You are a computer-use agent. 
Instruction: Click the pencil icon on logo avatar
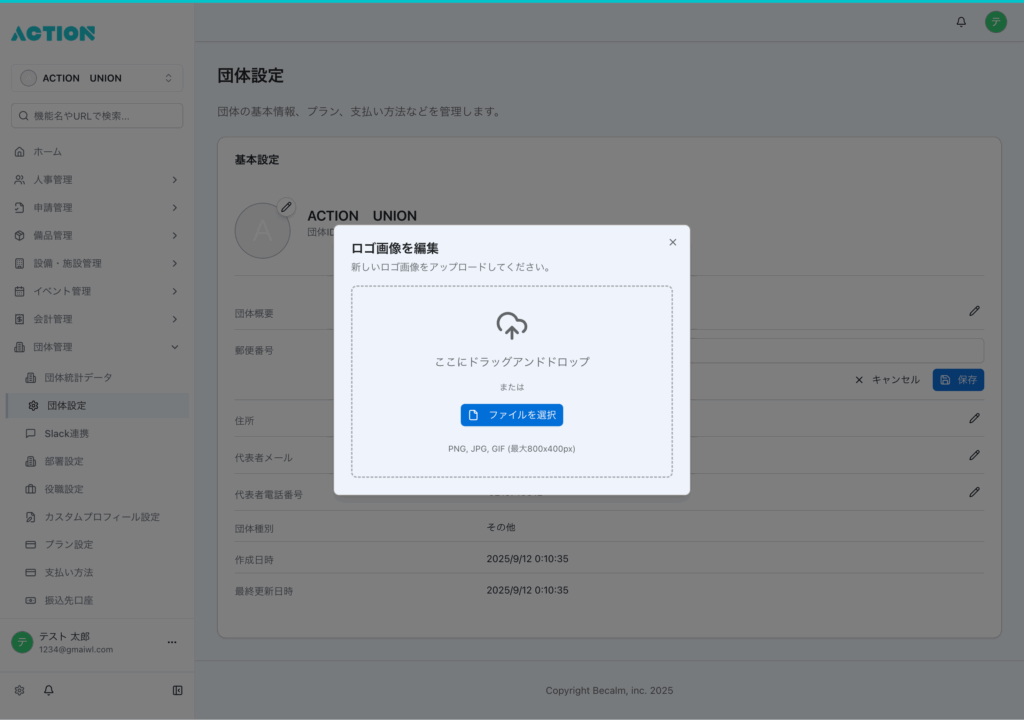coord(286,207)
